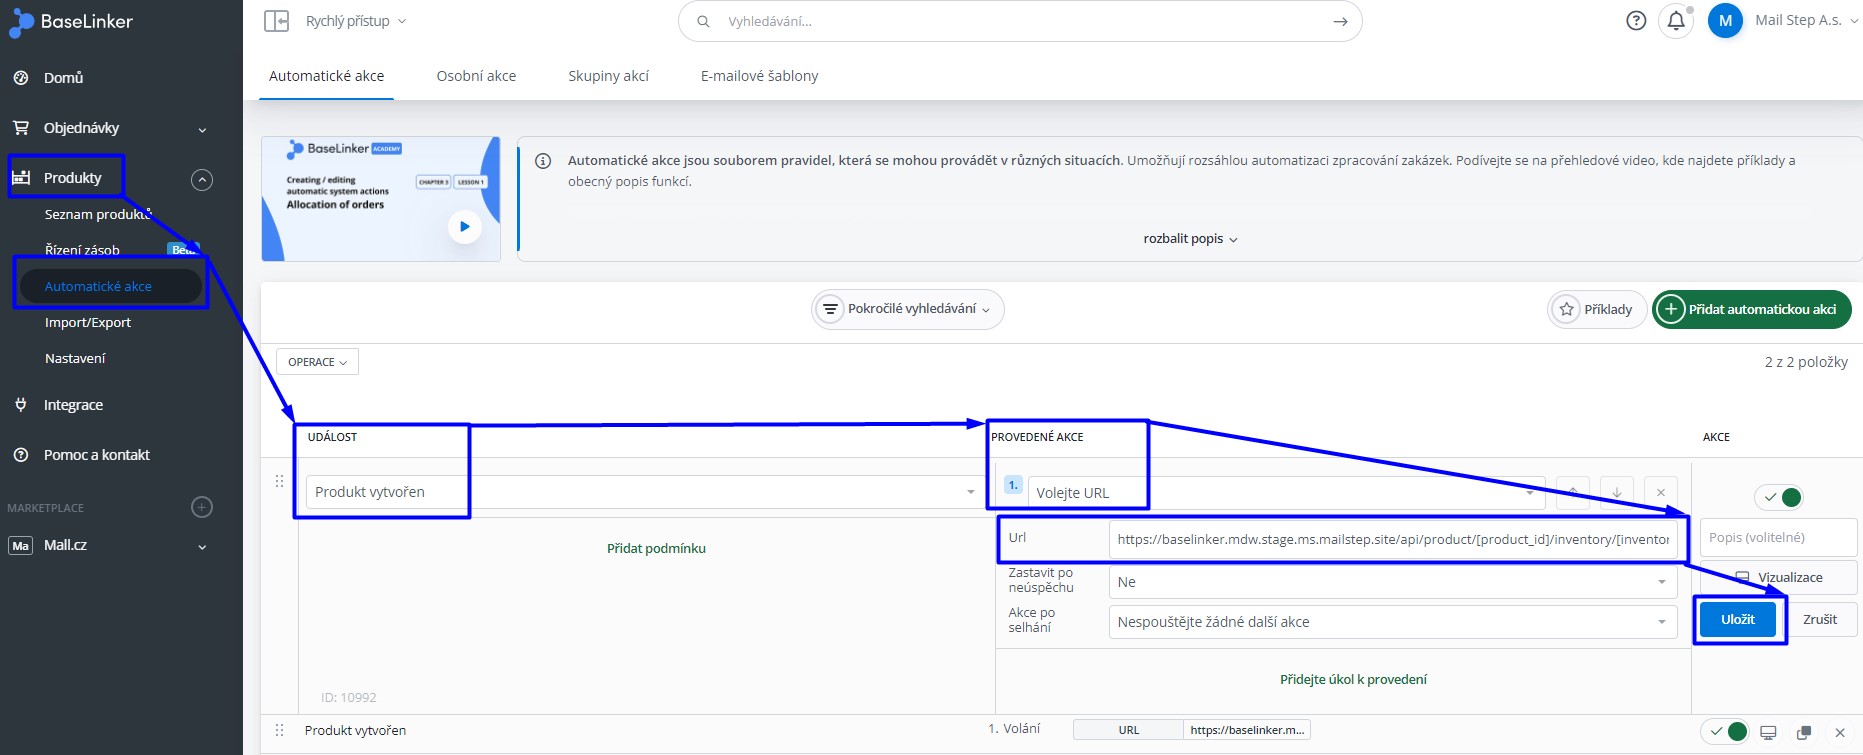The height and width of the screenshot is (755, 1863).
Task: Collapse the sidebar using the panel toggle icon
Action: 276,21
